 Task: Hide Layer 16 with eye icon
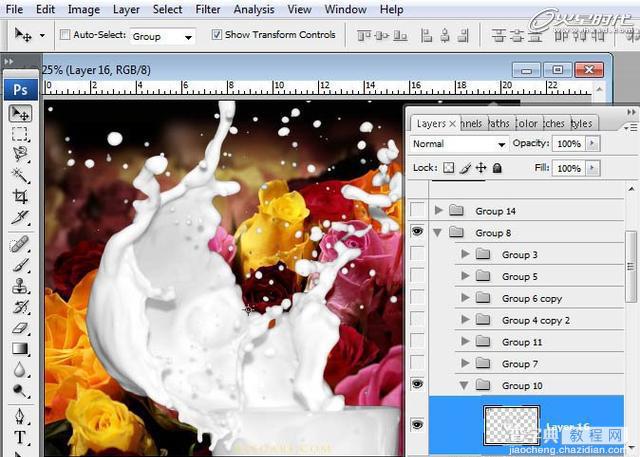[x=417, y=425]
